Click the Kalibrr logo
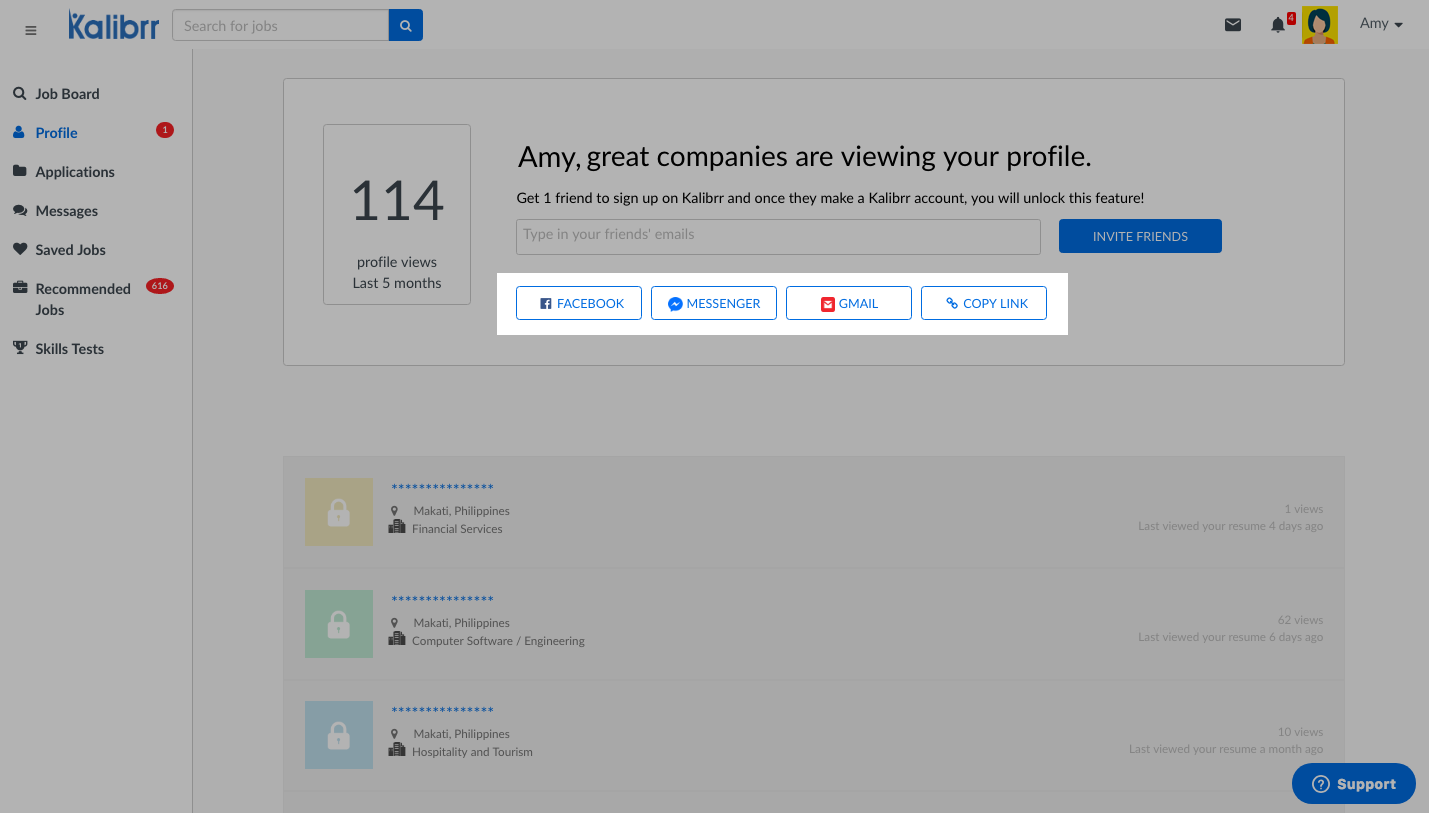Screen dimensions: 1429x813 pyautogui.click(x=113, y=26)
